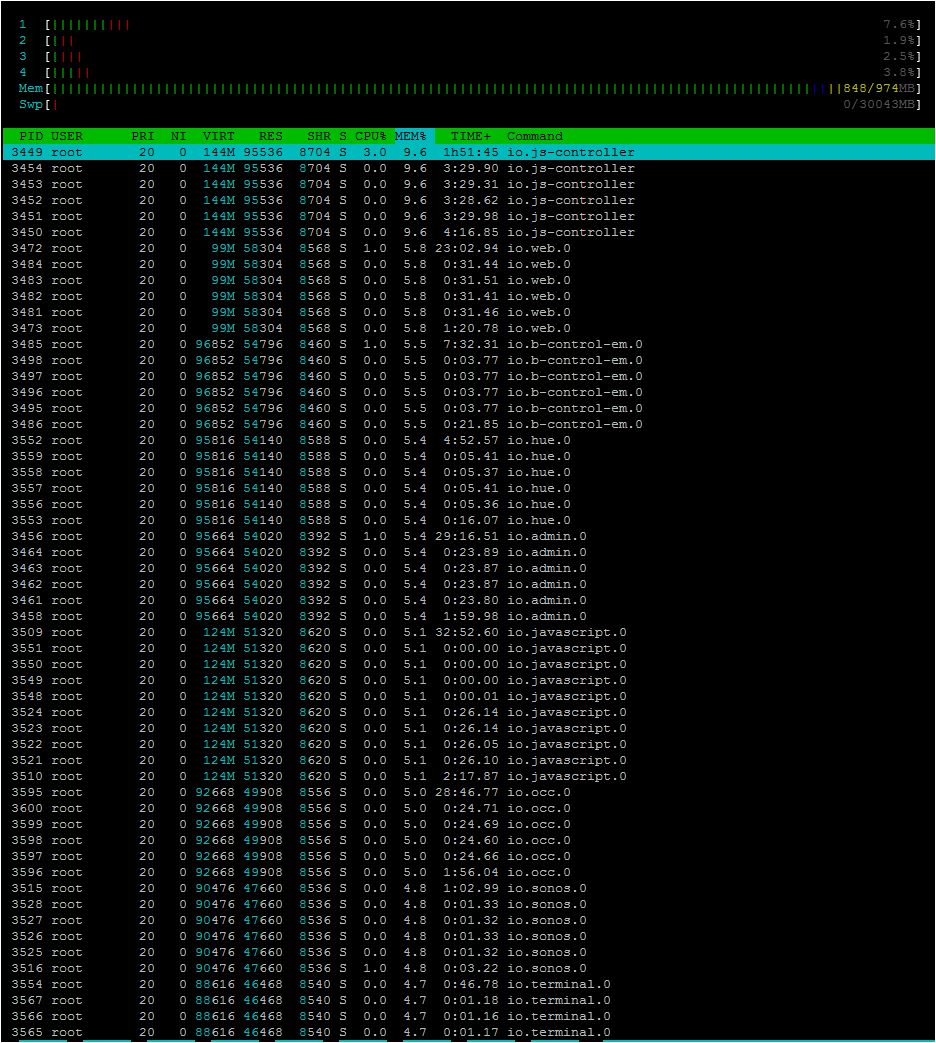This screenshot has width=936, height=1043.
Task: Select PID 3553 io.hue.0 row
Action: [468, 520]
